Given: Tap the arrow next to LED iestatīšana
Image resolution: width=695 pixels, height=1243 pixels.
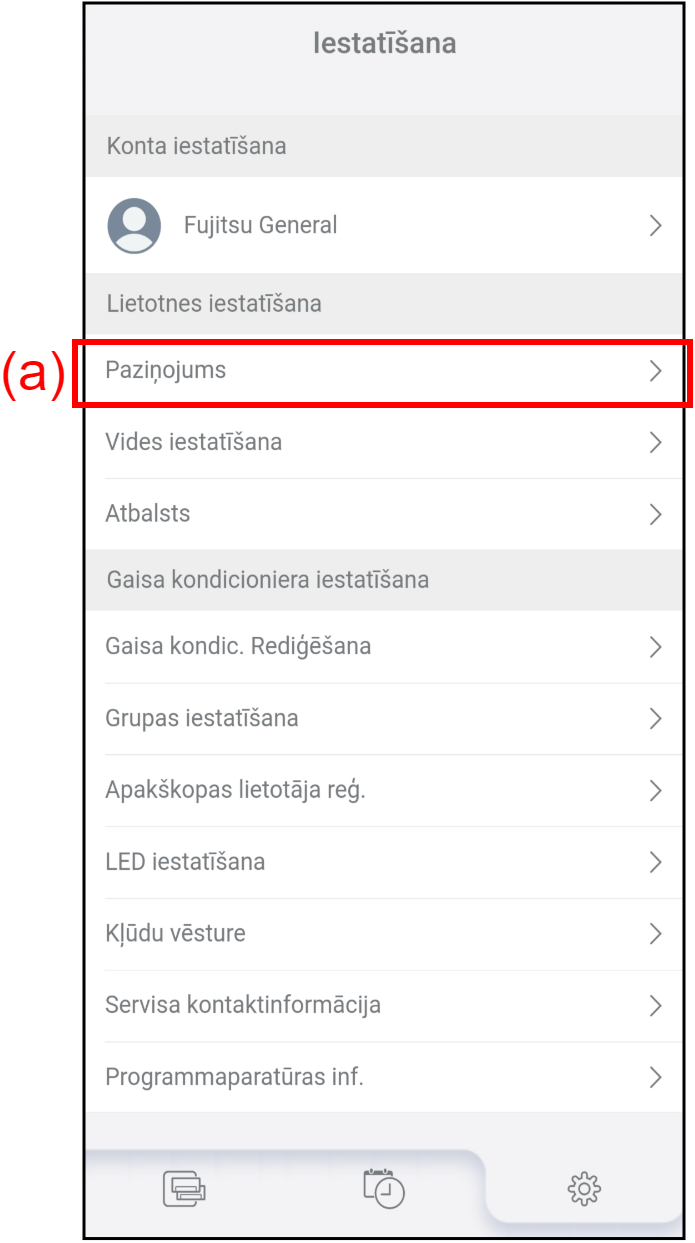Looking at the screenshot, I should click(656, 862).
